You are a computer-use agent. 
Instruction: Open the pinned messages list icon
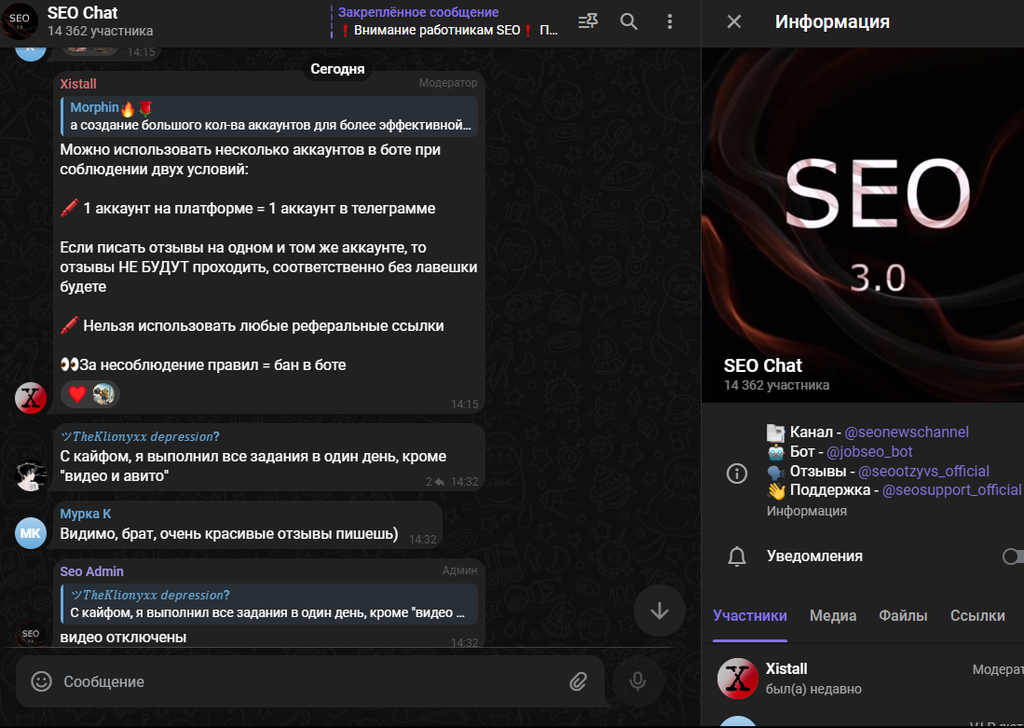pos(588,22)
